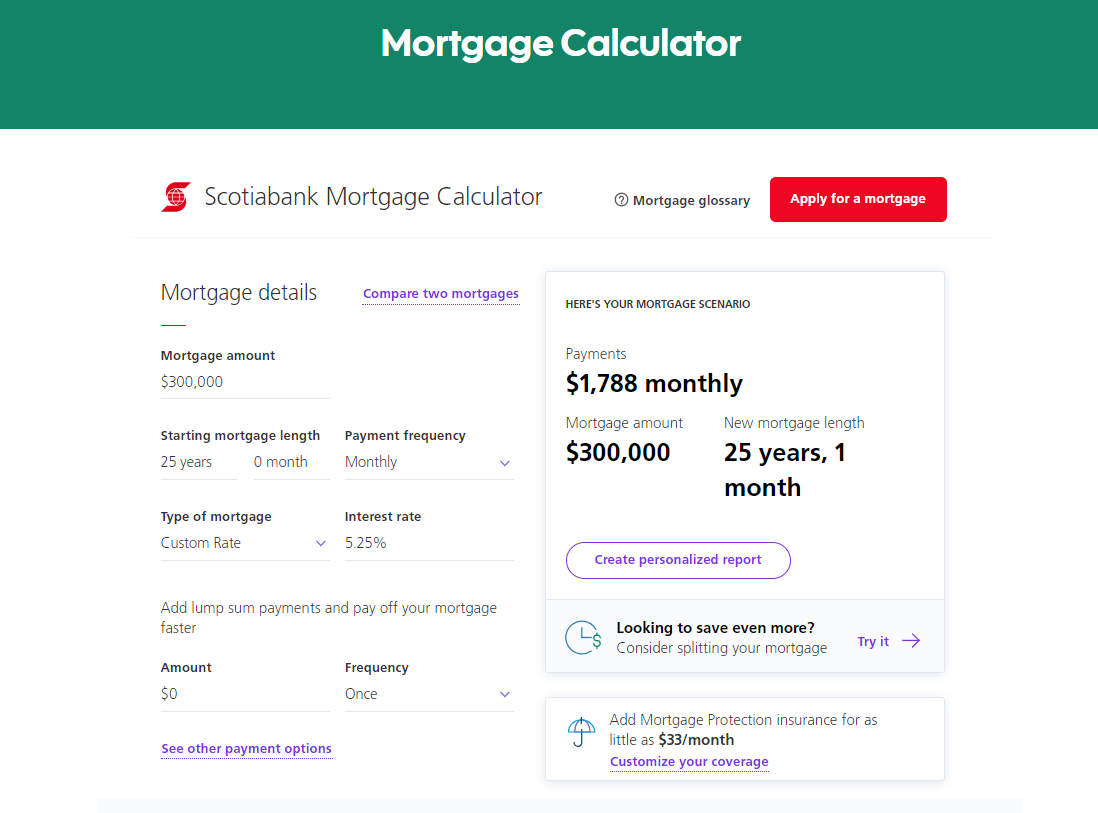Click the 0 month length field
This screenshot has width=1098, height=813.
tap(291, 462)
